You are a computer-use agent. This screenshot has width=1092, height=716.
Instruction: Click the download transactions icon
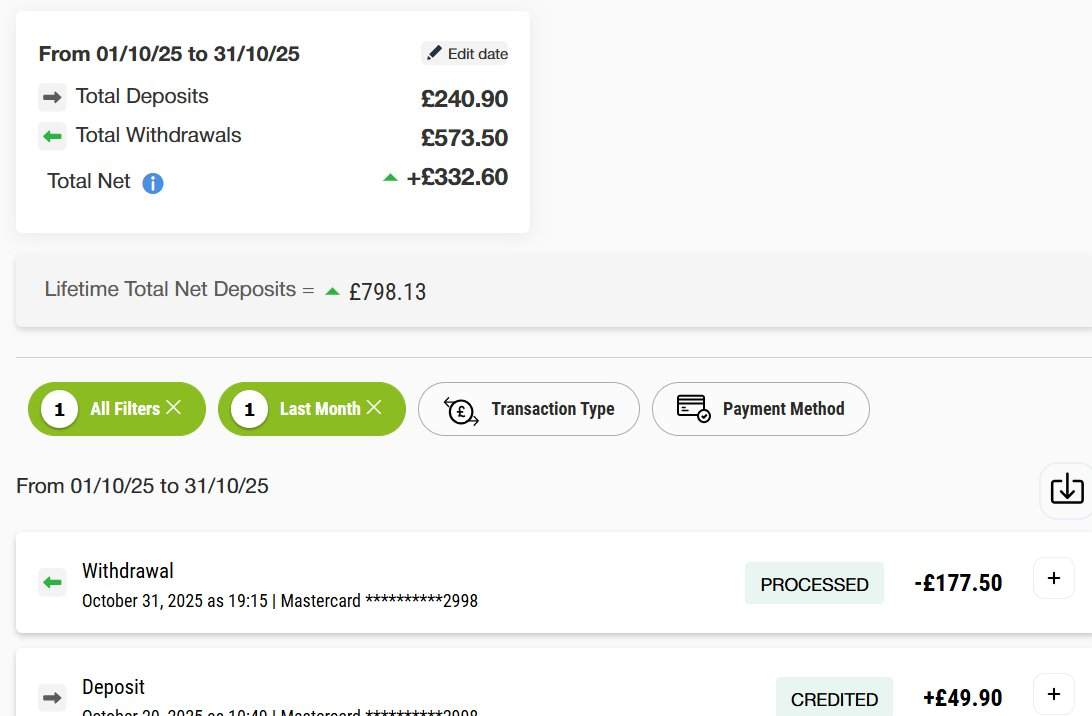pos(1066,489)
